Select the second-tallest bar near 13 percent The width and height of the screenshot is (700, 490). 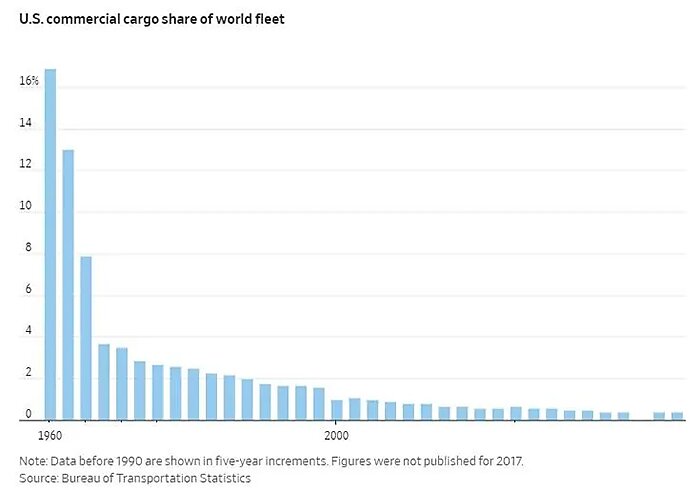[x=68, y=285]
